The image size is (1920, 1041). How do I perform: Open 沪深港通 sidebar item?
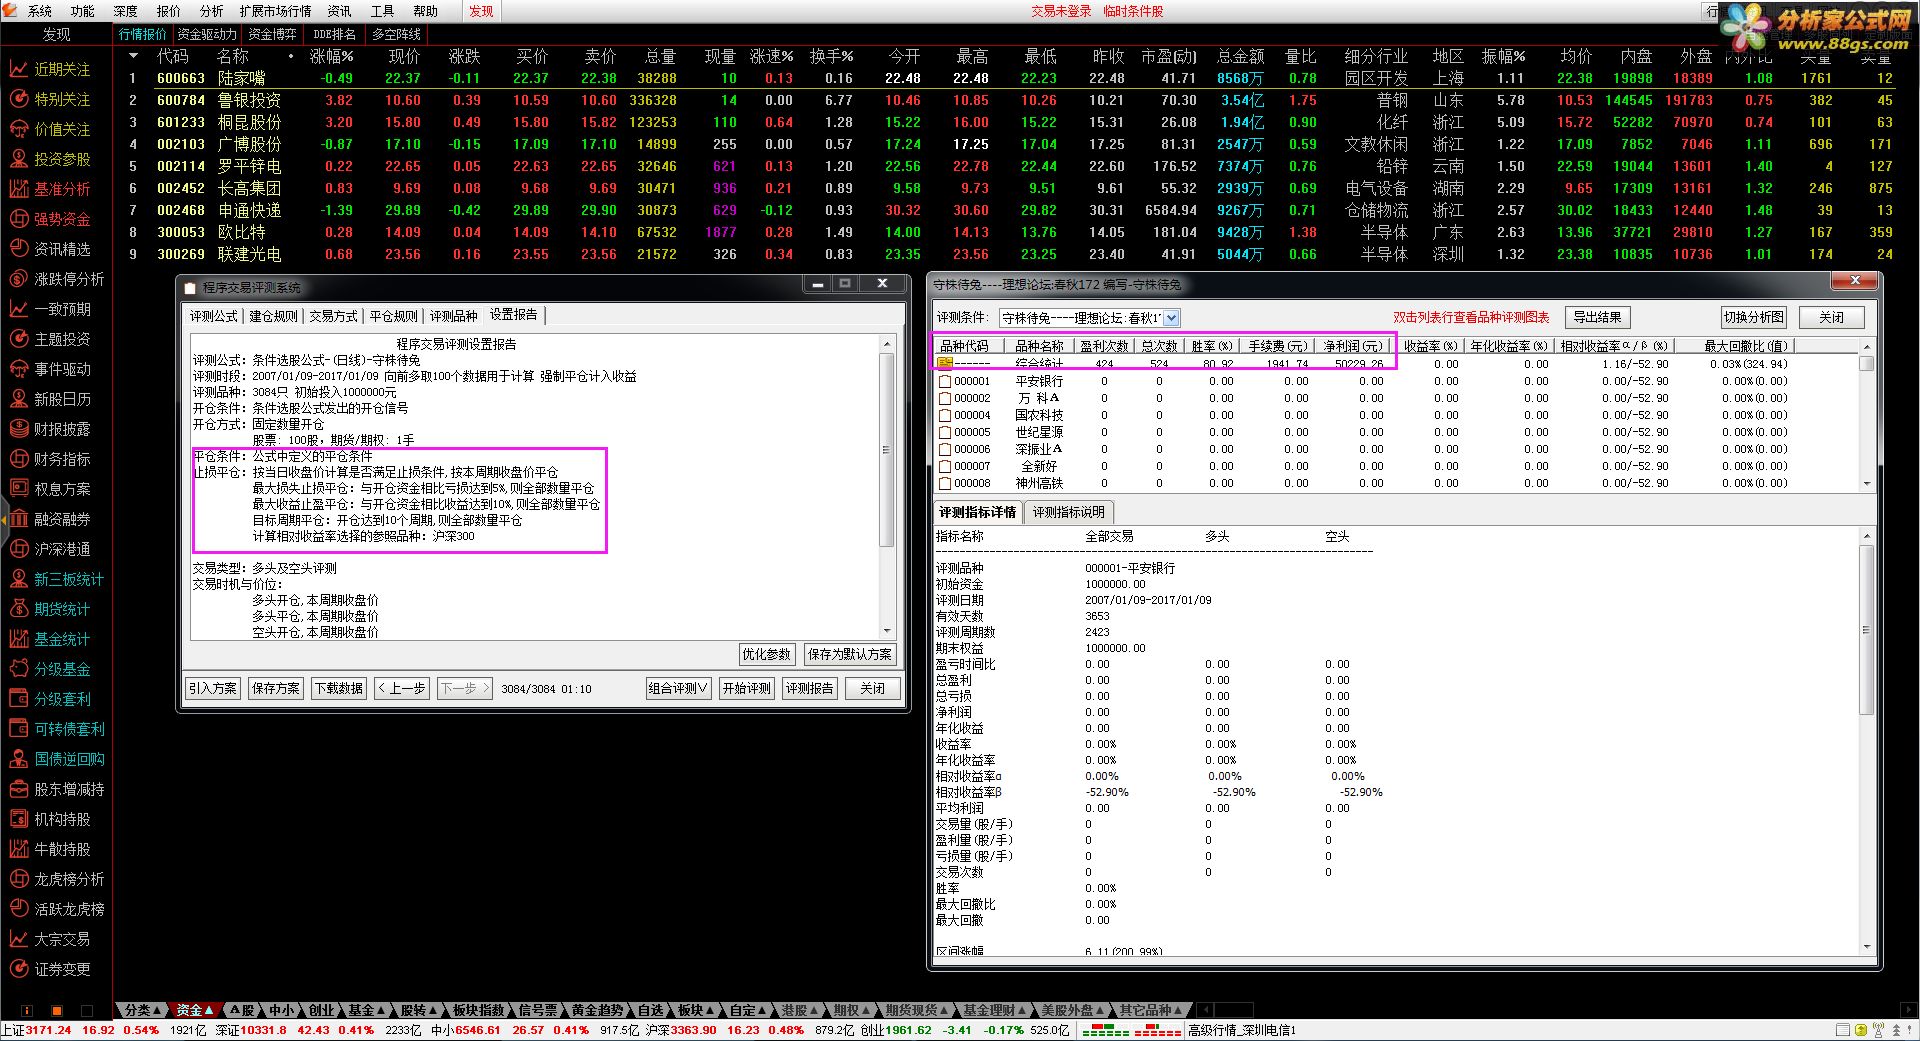click(50, 549)
